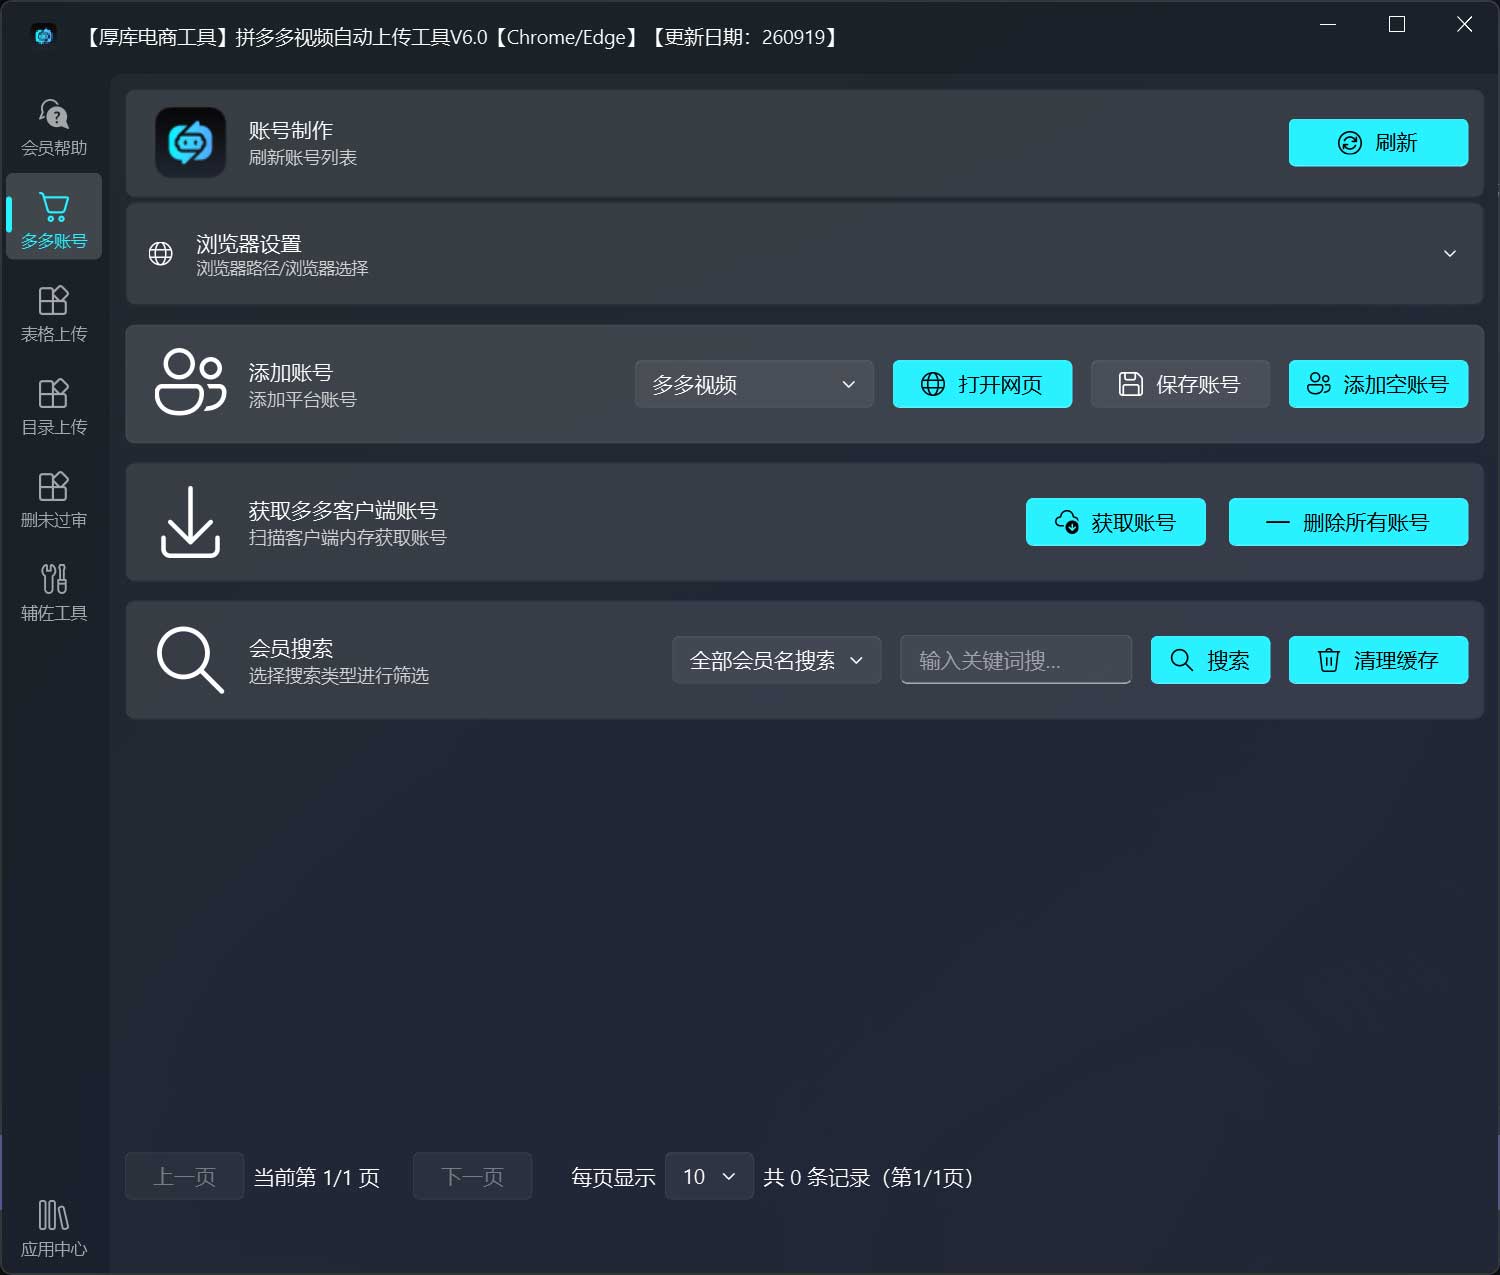Click the users icon beside 添加账号
Image resolution: width=1500 pixels, height=1275 pixels.
190,382
